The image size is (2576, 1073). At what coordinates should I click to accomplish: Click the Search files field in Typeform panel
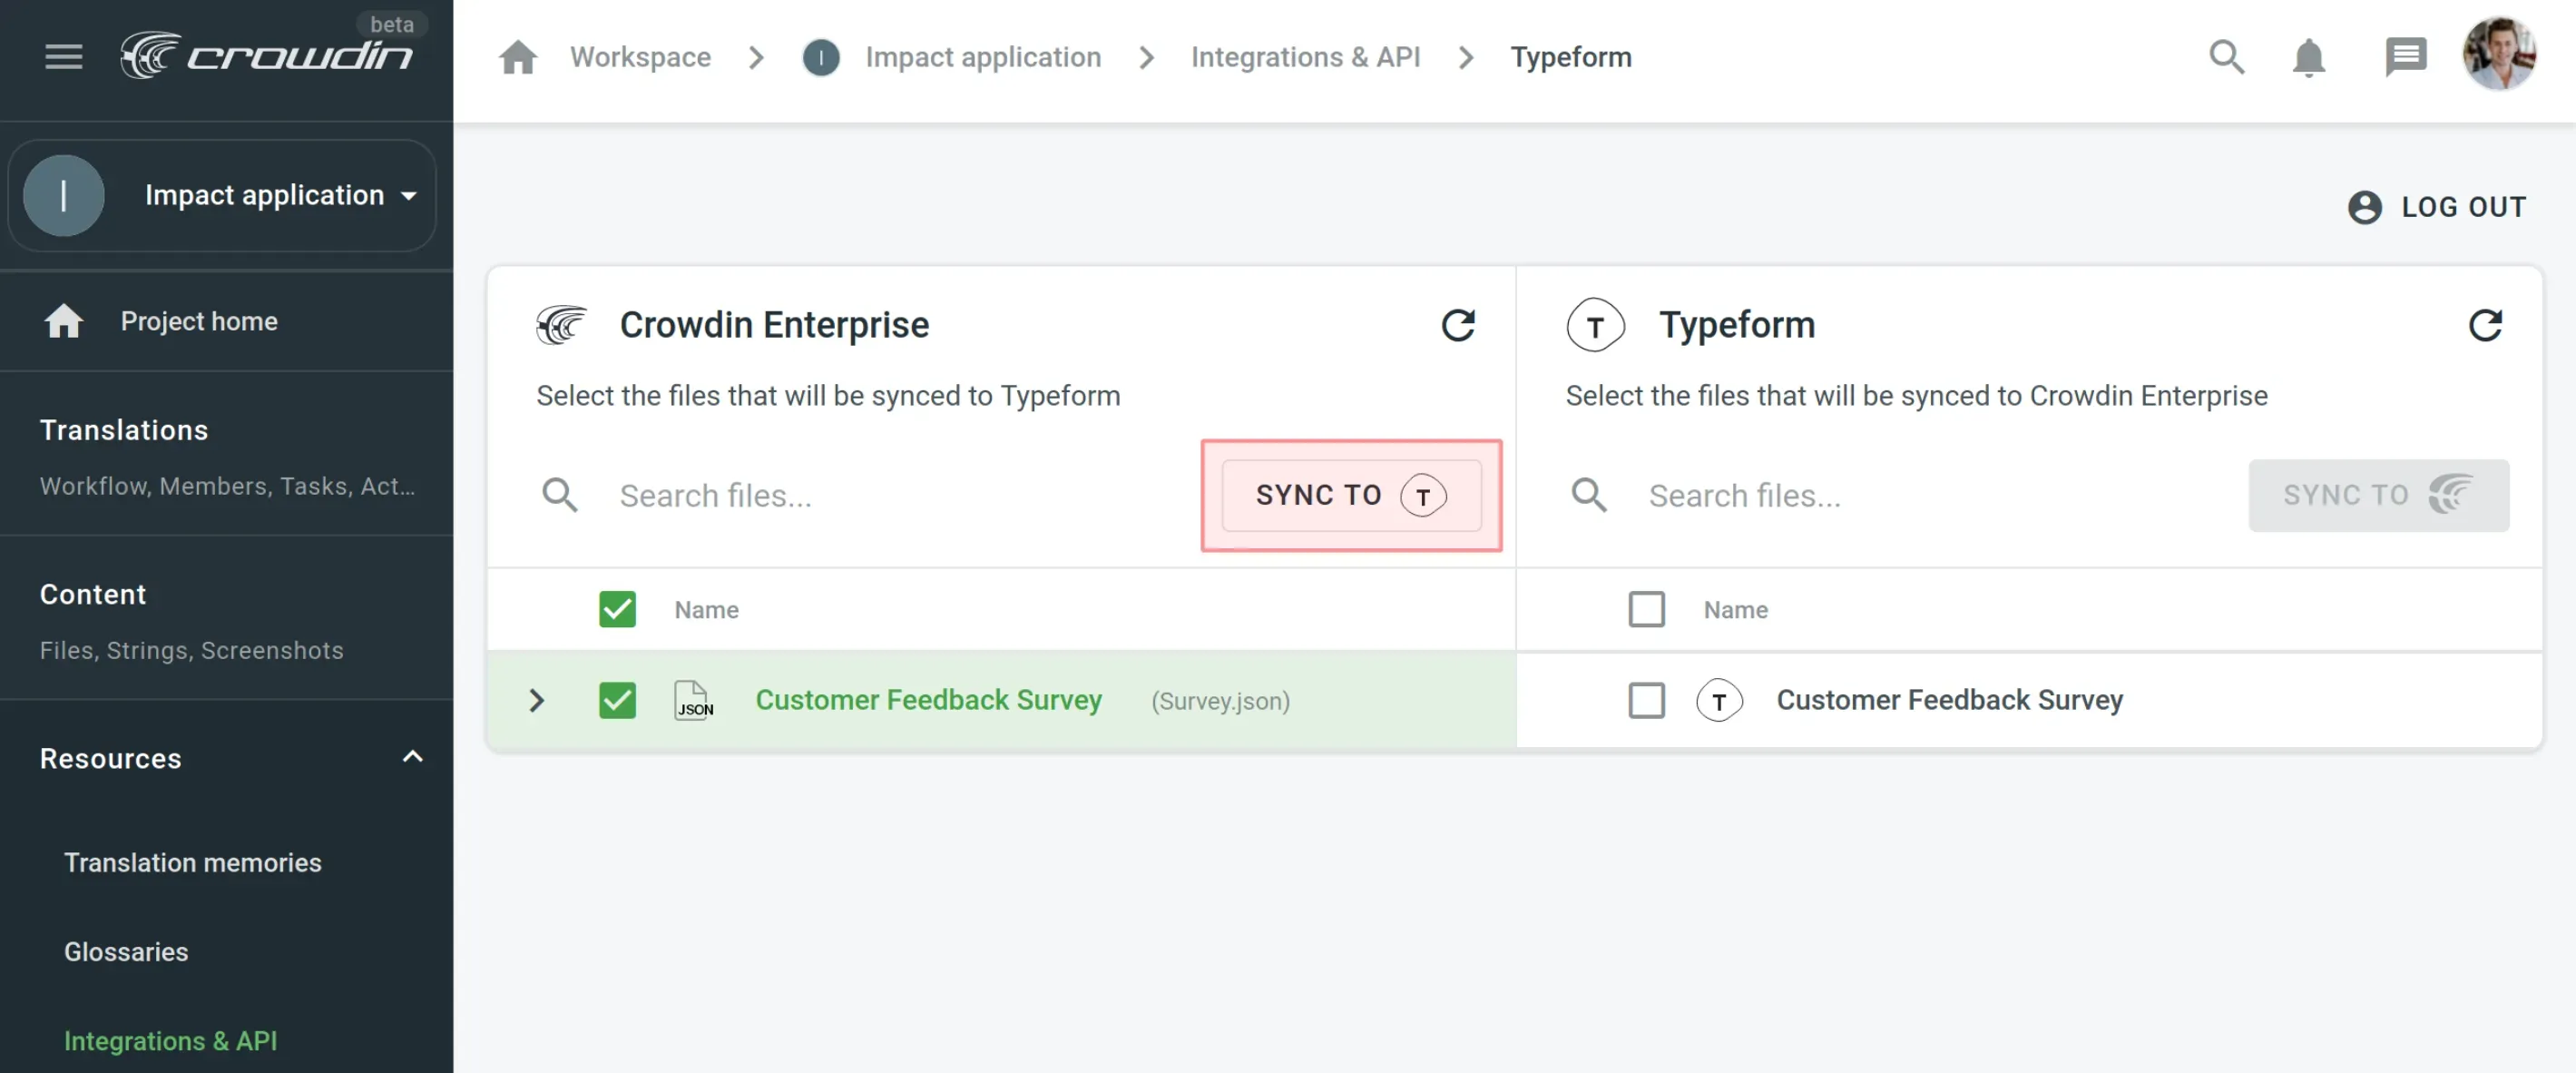pyautogui.click(x=1745, y=495)
